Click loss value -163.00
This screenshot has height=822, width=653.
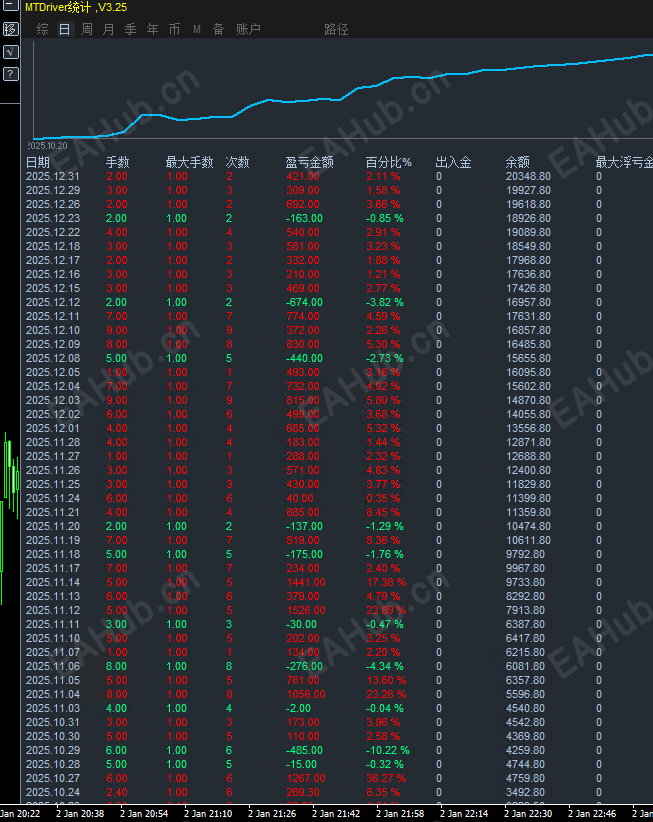304,219
